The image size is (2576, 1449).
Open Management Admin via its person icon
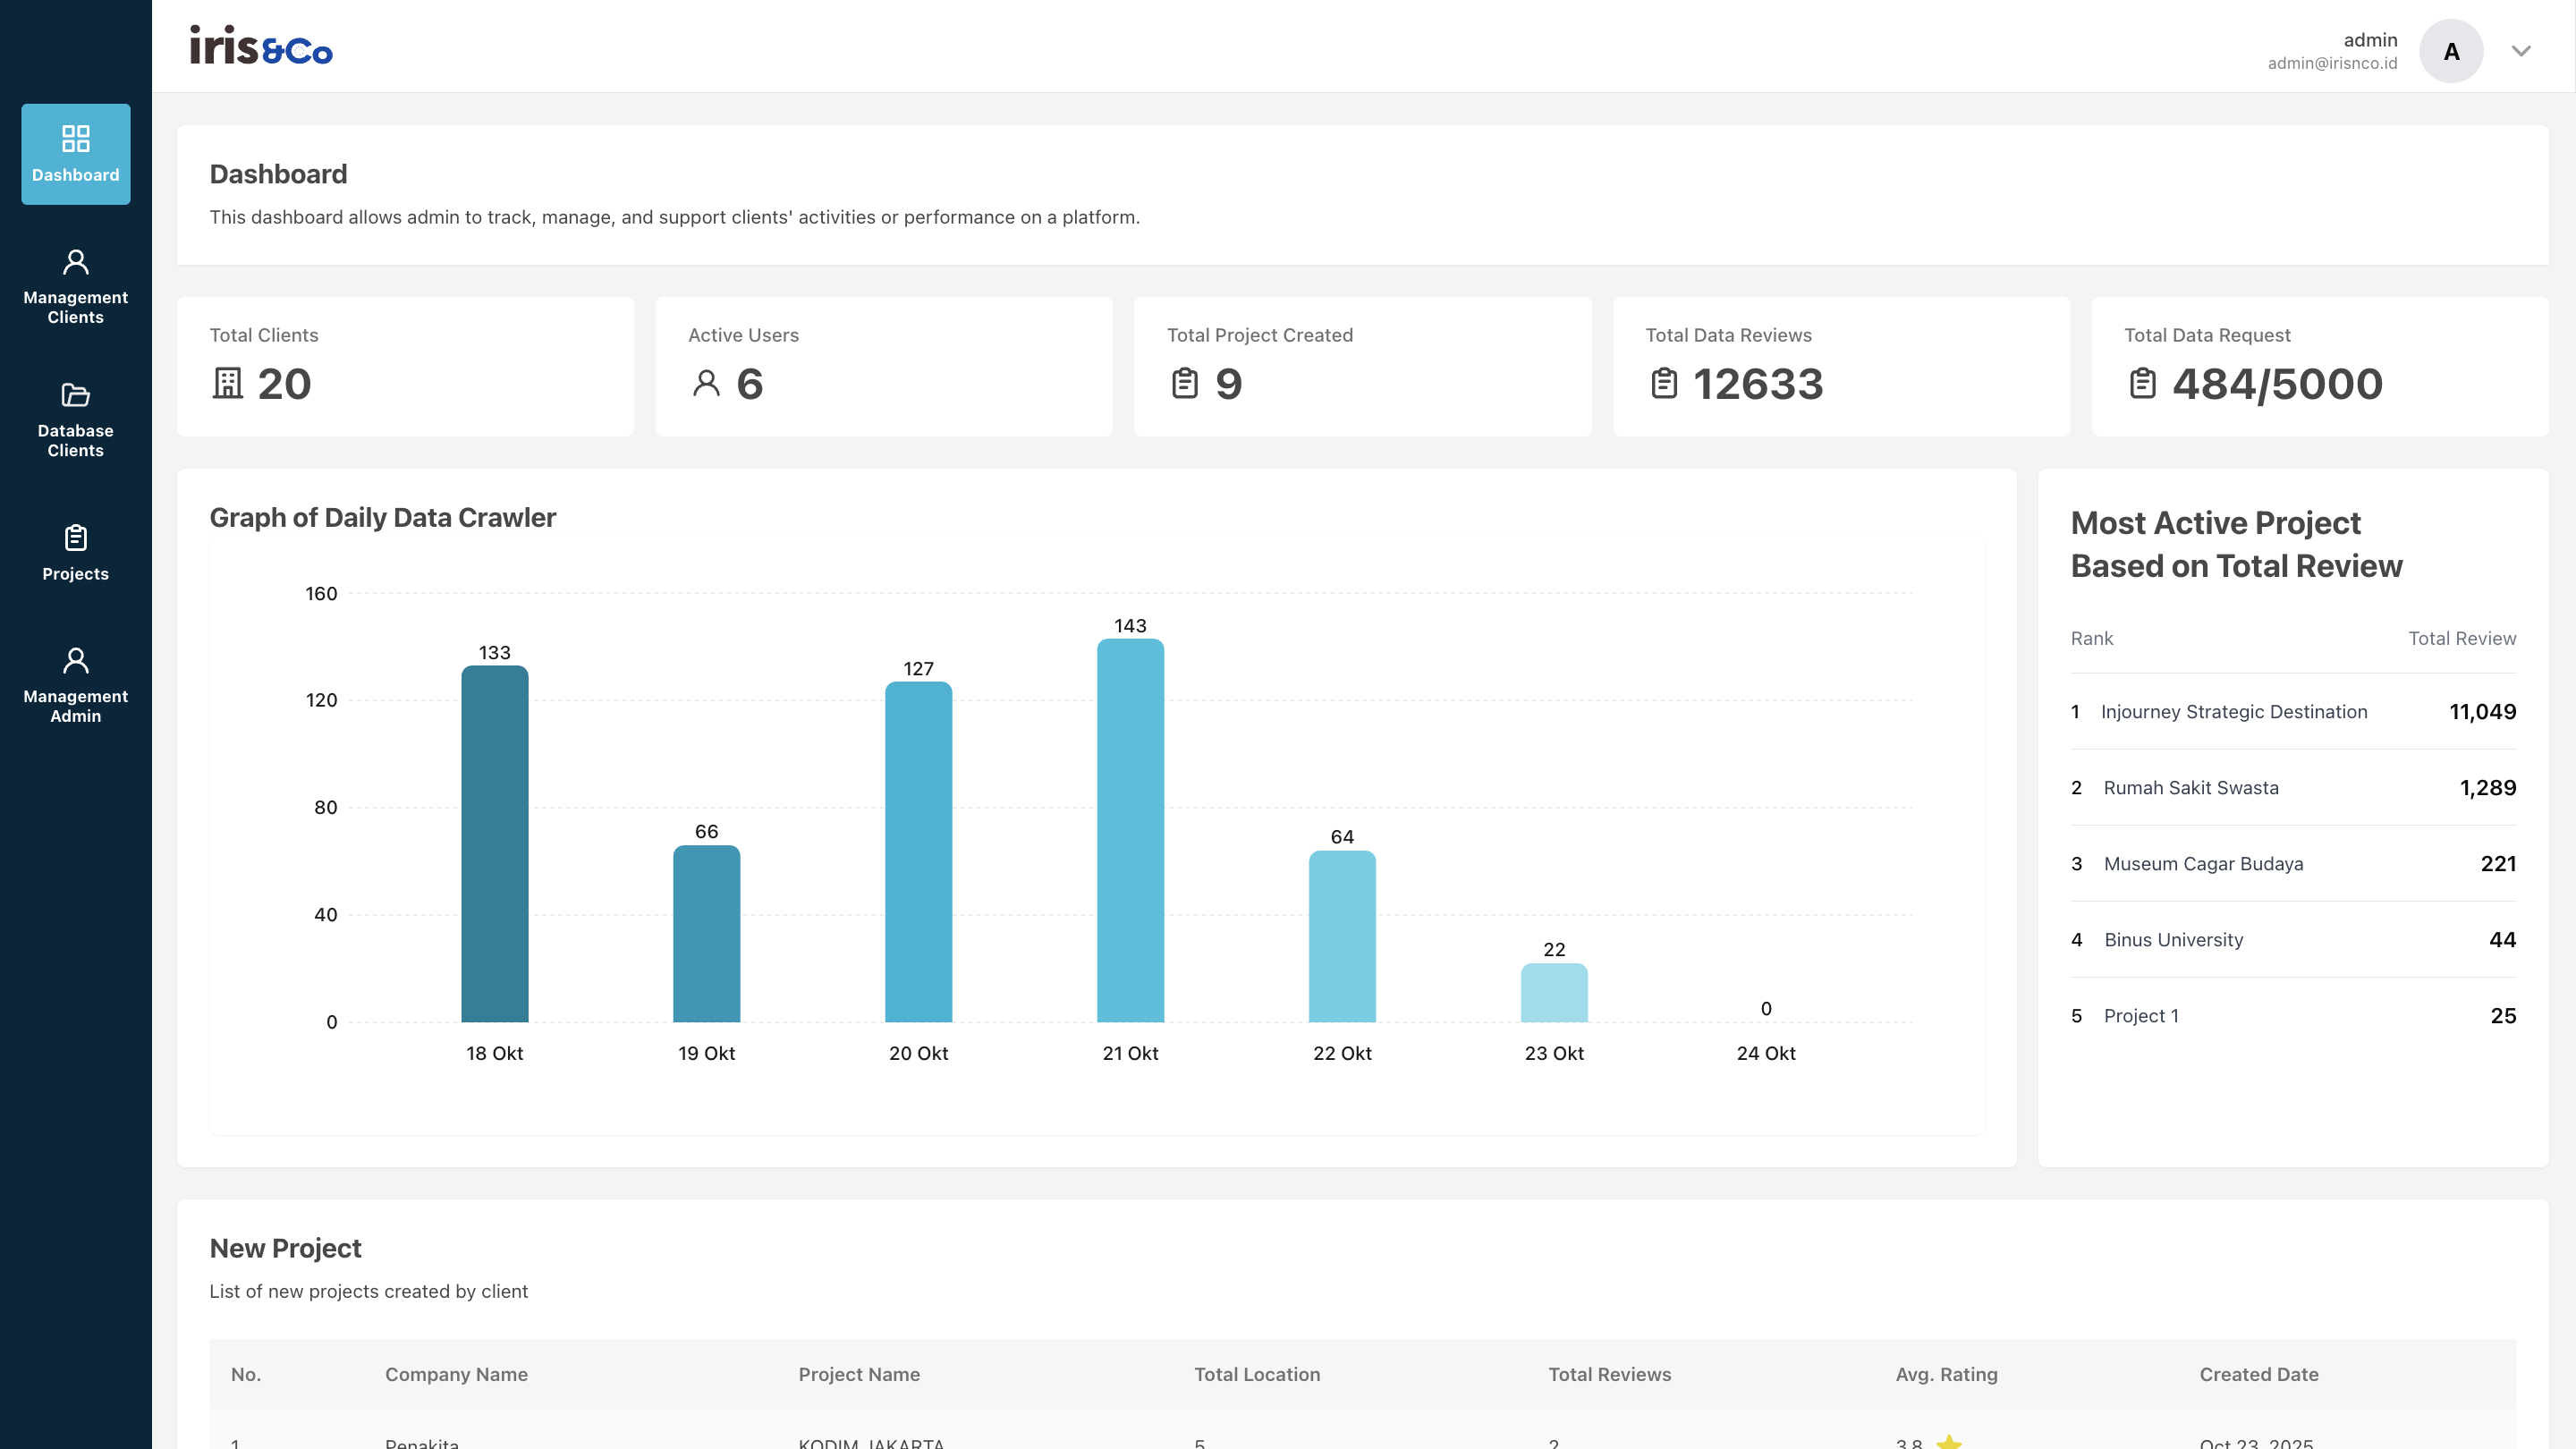(75, 658)
